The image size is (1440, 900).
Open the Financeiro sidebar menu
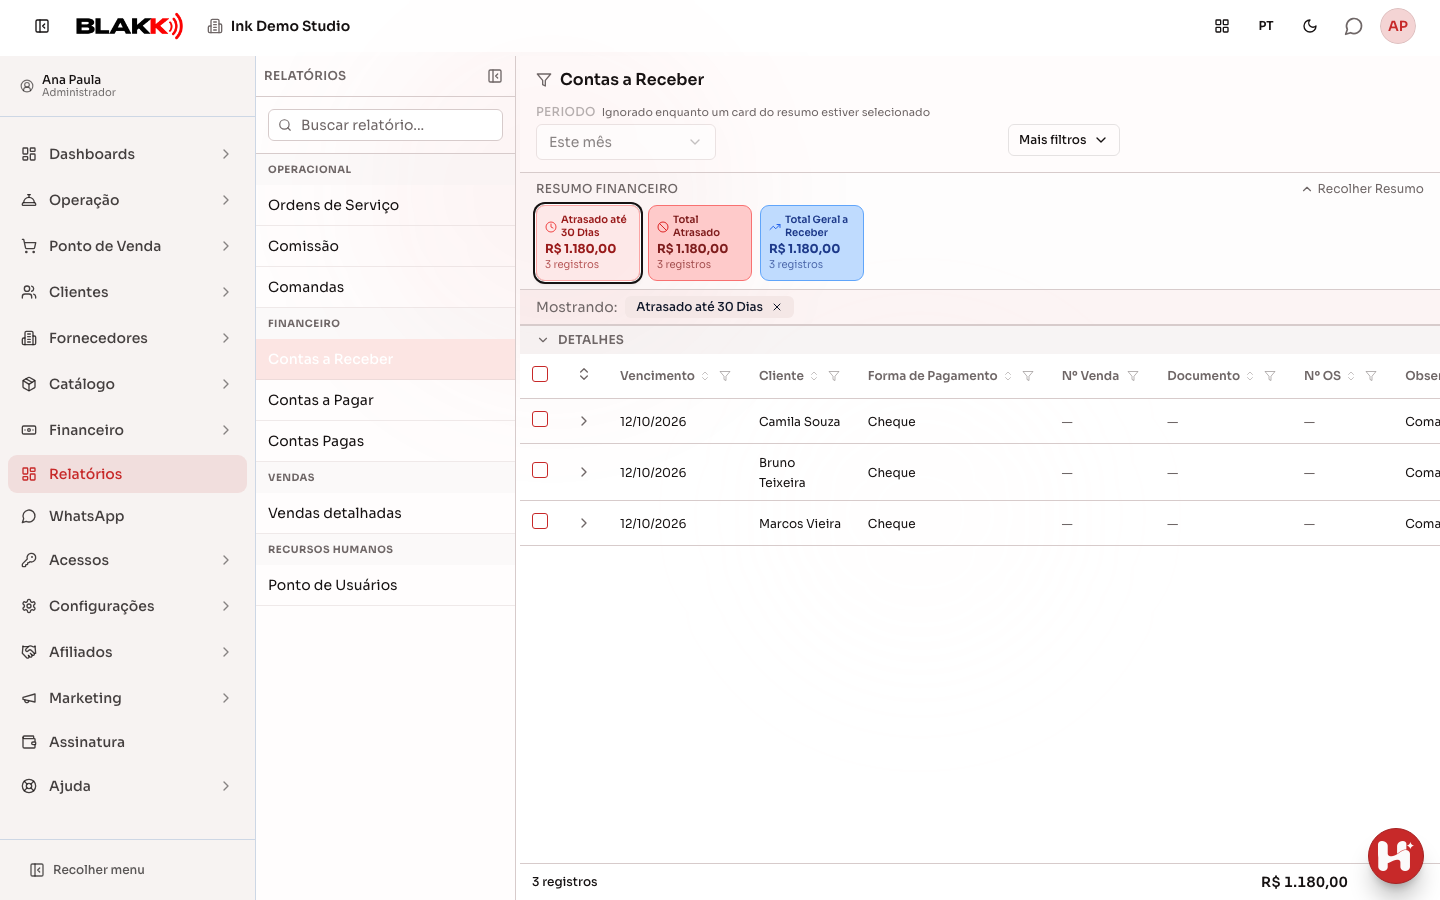[x=127, y=430]
